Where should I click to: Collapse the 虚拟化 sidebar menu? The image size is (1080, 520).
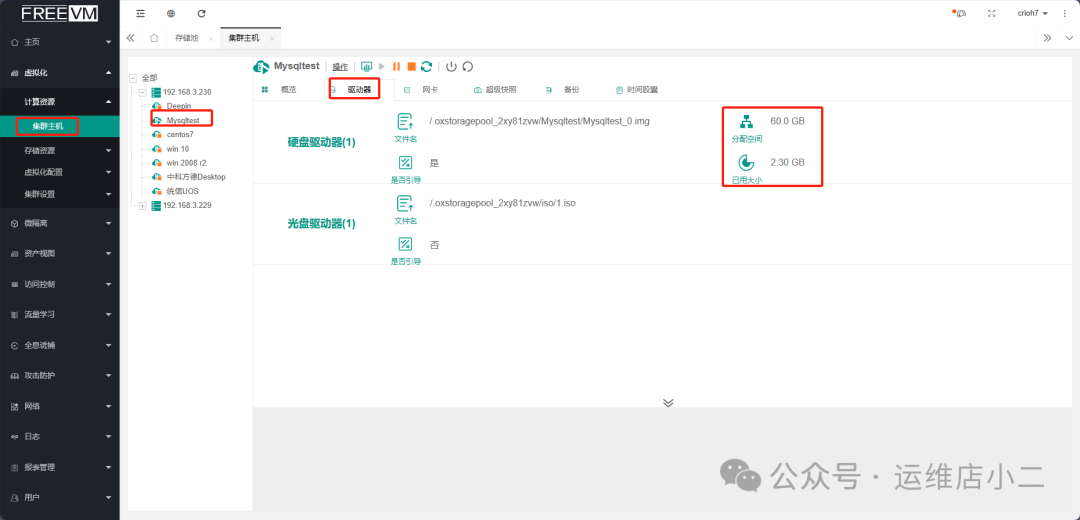point(60,72)
